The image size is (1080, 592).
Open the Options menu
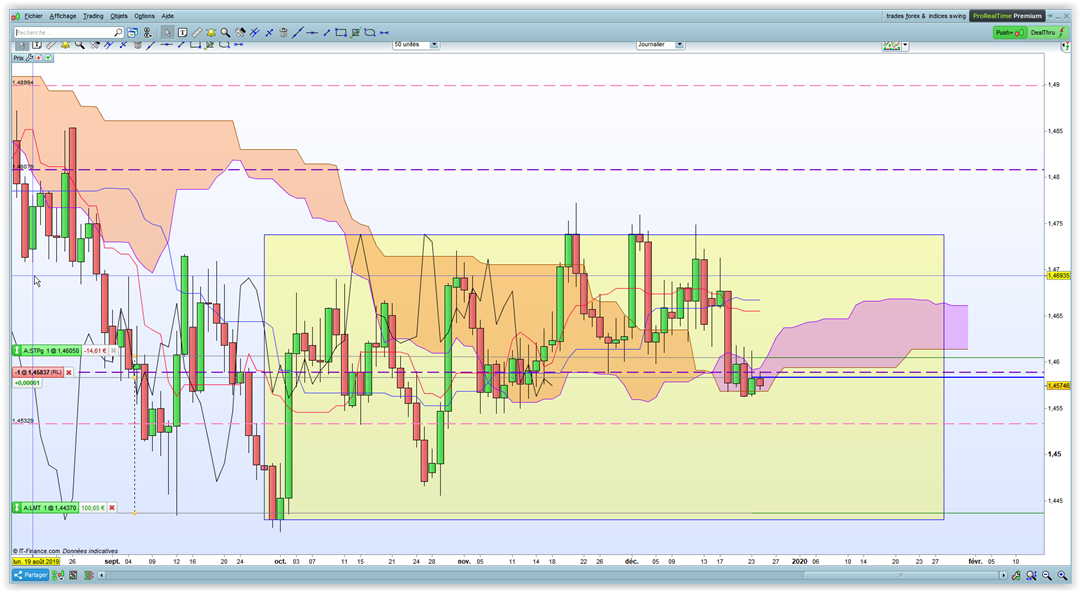point(145,16)
